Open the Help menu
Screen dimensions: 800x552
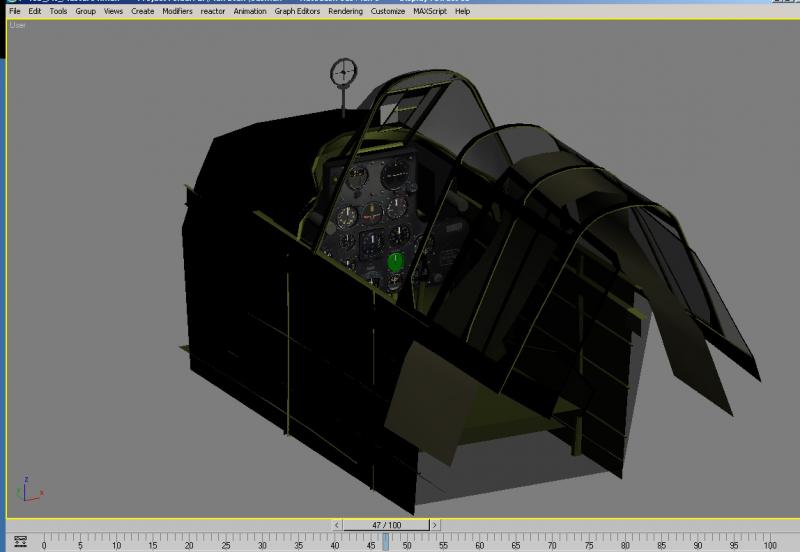[x=462, y=11]
